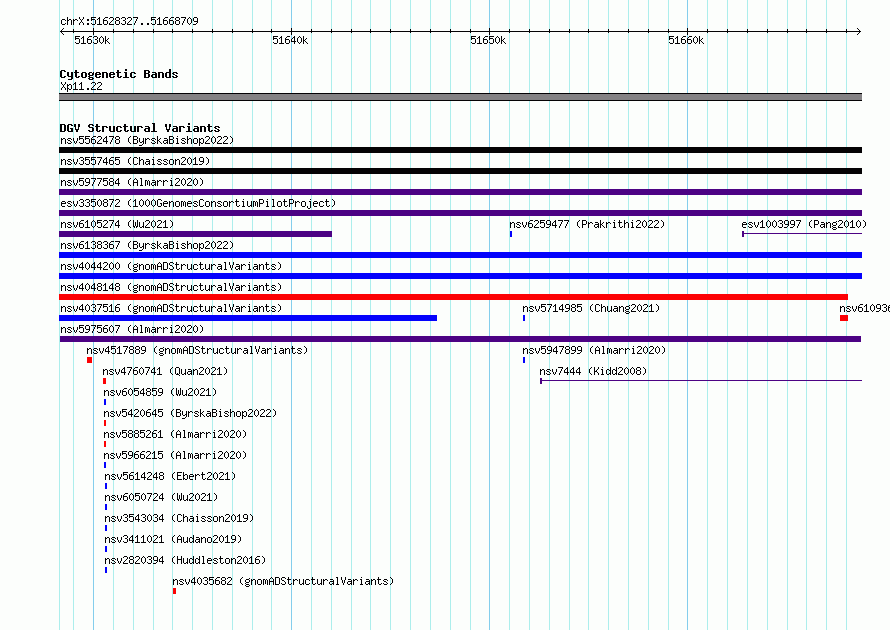This screenshot has width=890, height=630.
Task: Click the black nsv3557465 variant bar
Action: point(460,171)
